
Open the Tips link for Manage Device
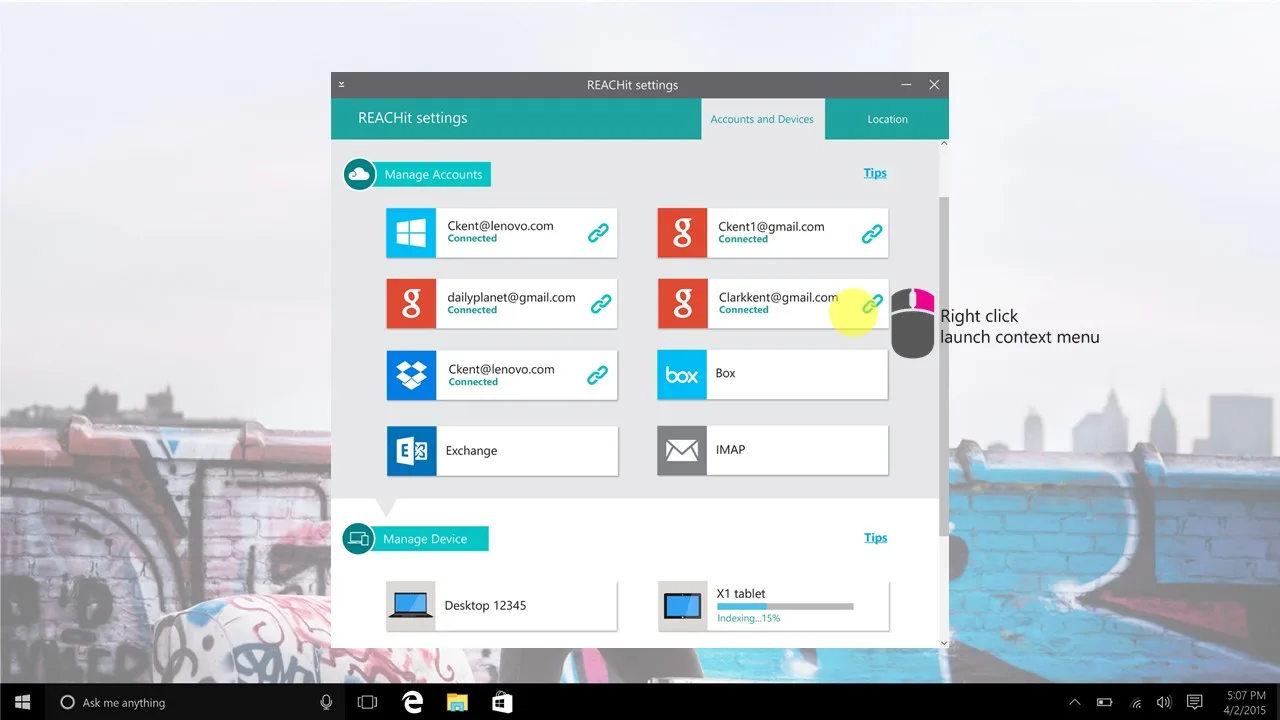pos(876,538)
